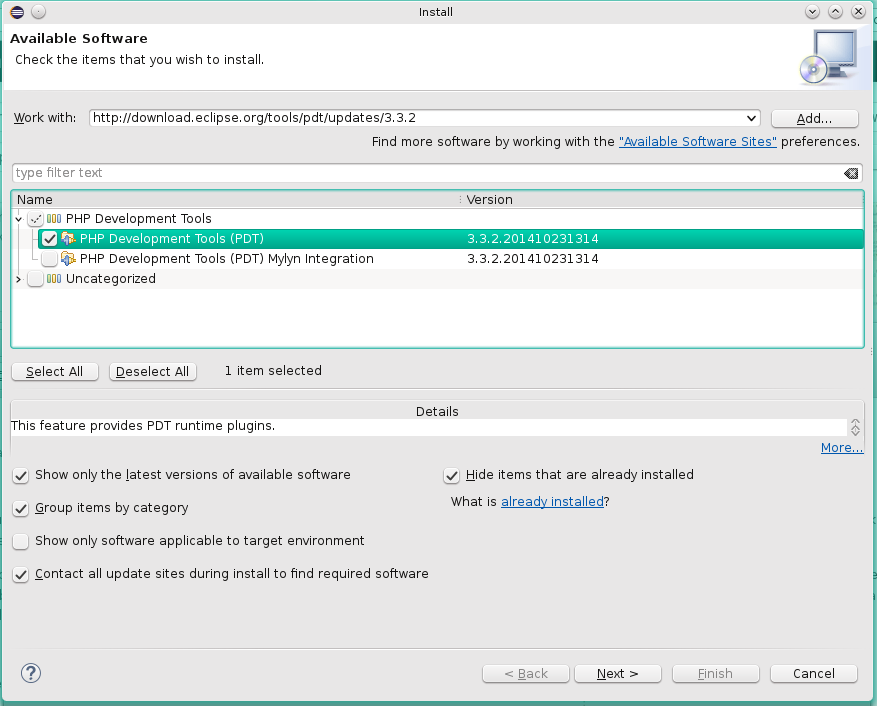Check the PDT Mylyn Integration checkbox

click(49, 259)
